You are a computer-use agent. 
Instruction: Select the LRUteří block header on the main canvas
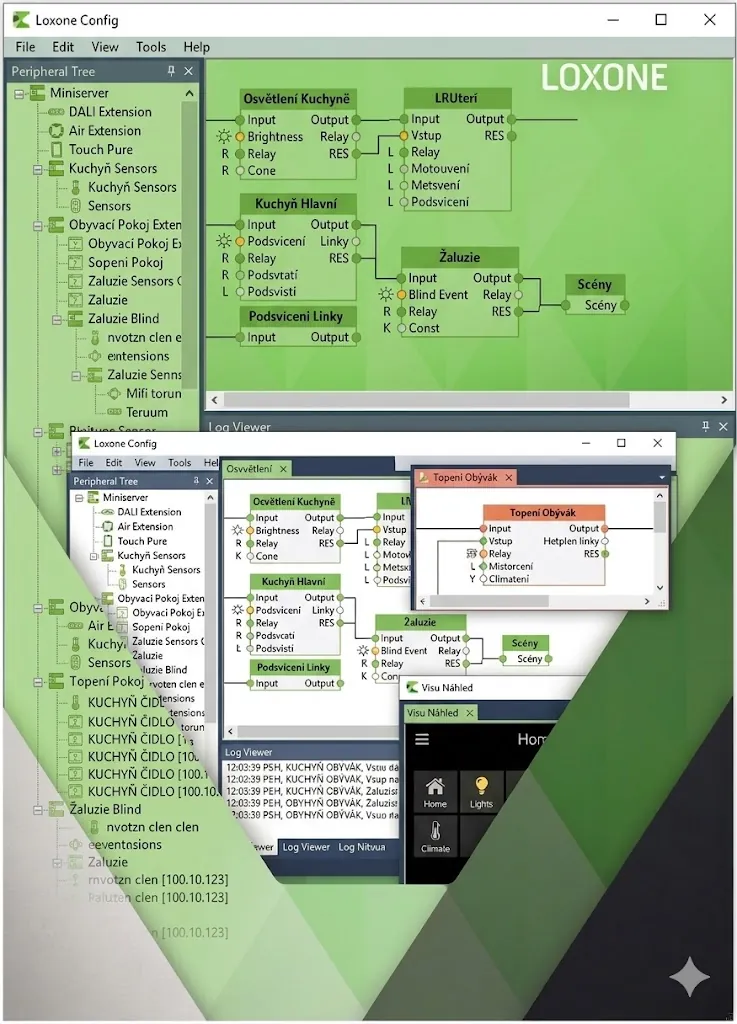456,98
